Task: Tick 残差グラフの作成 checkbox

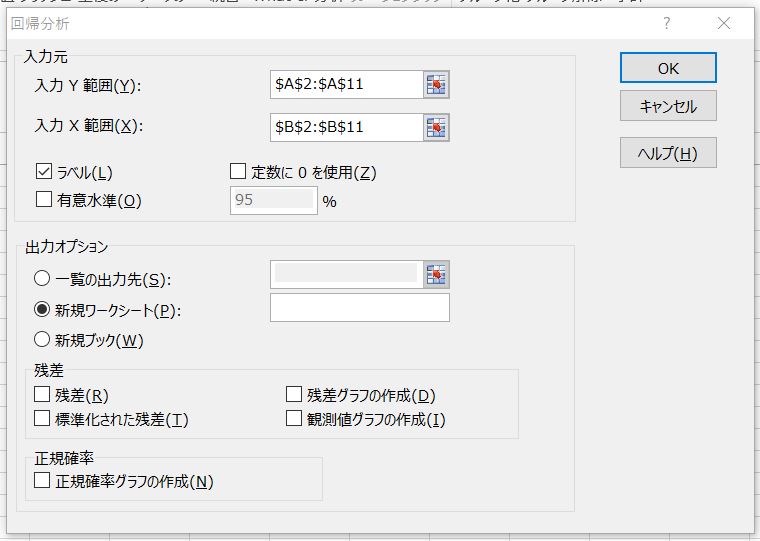Action: click(294, 395)
